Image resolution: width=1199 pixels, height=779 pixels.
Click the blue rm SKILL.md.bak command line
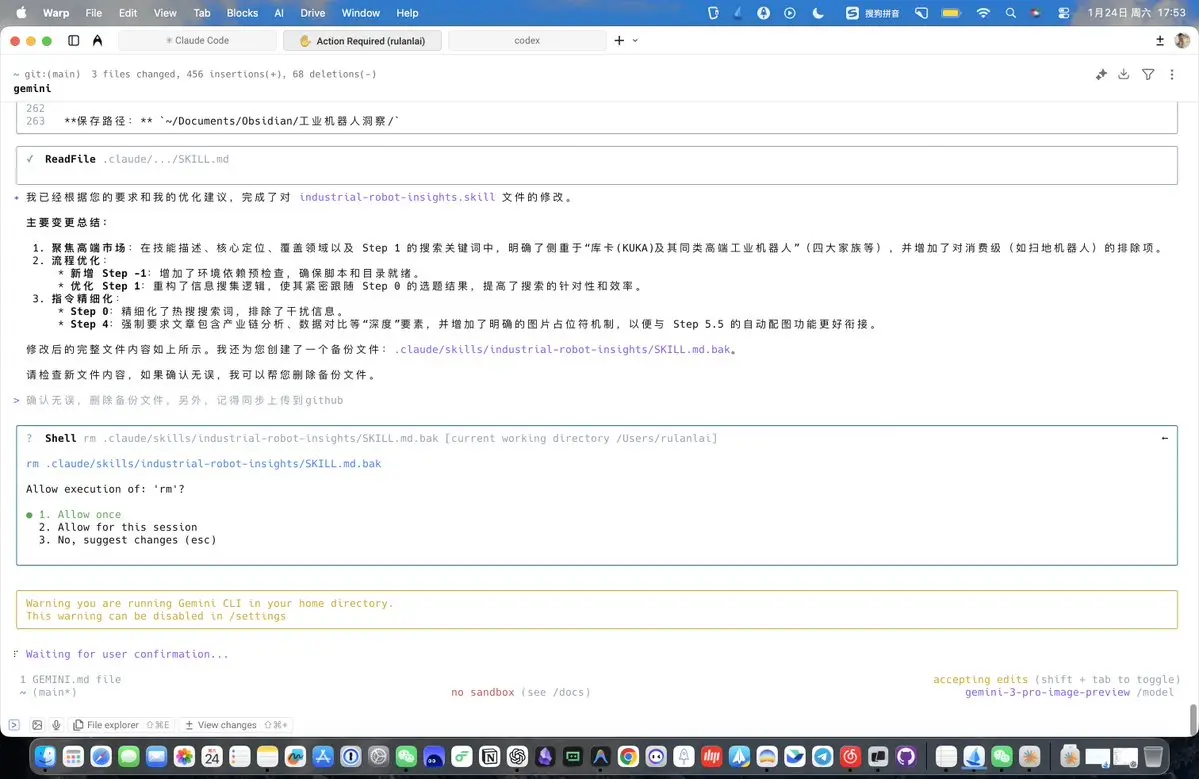coord(203,463)
